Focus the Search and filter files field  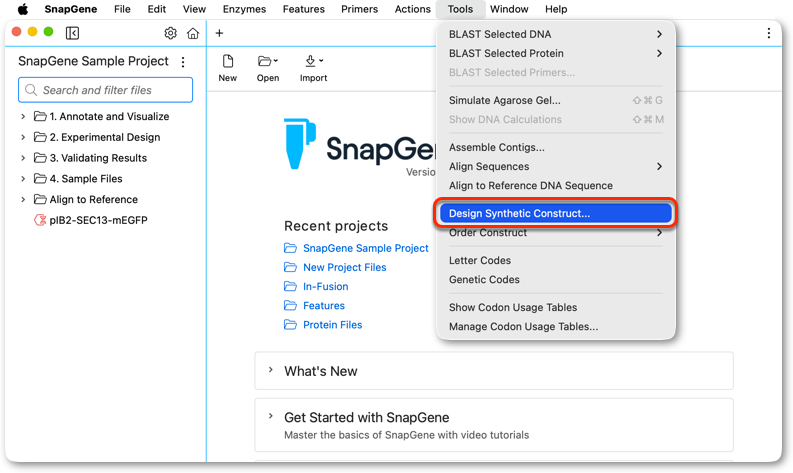105,90
